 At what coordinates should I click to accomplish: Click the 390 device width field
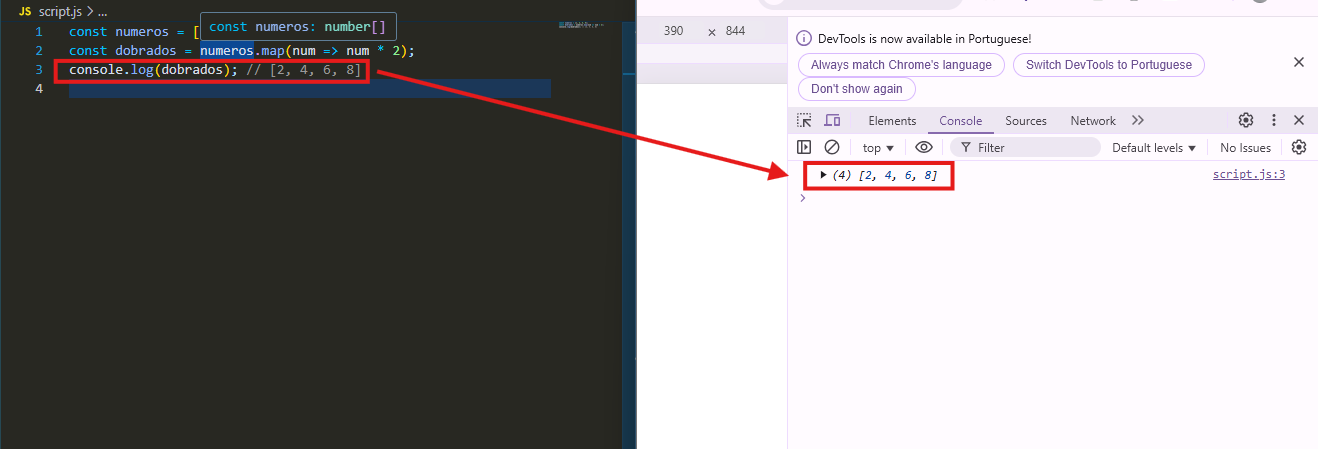673,31
